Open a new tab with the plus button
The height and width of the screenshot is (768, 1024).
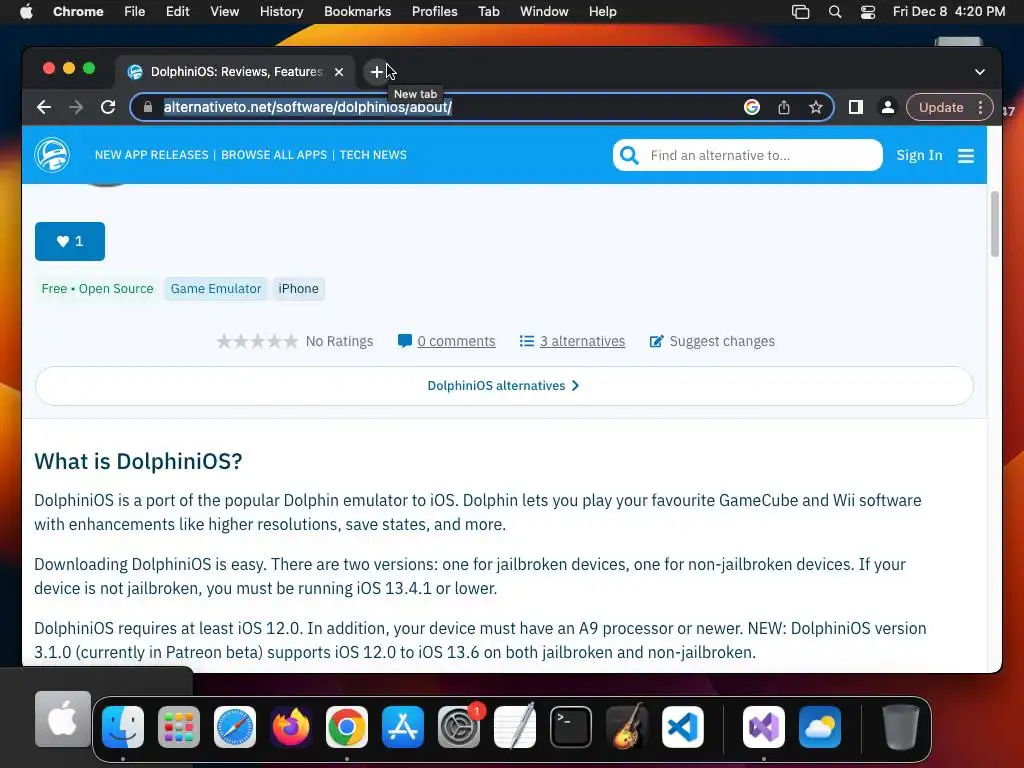tap(377, 72)
